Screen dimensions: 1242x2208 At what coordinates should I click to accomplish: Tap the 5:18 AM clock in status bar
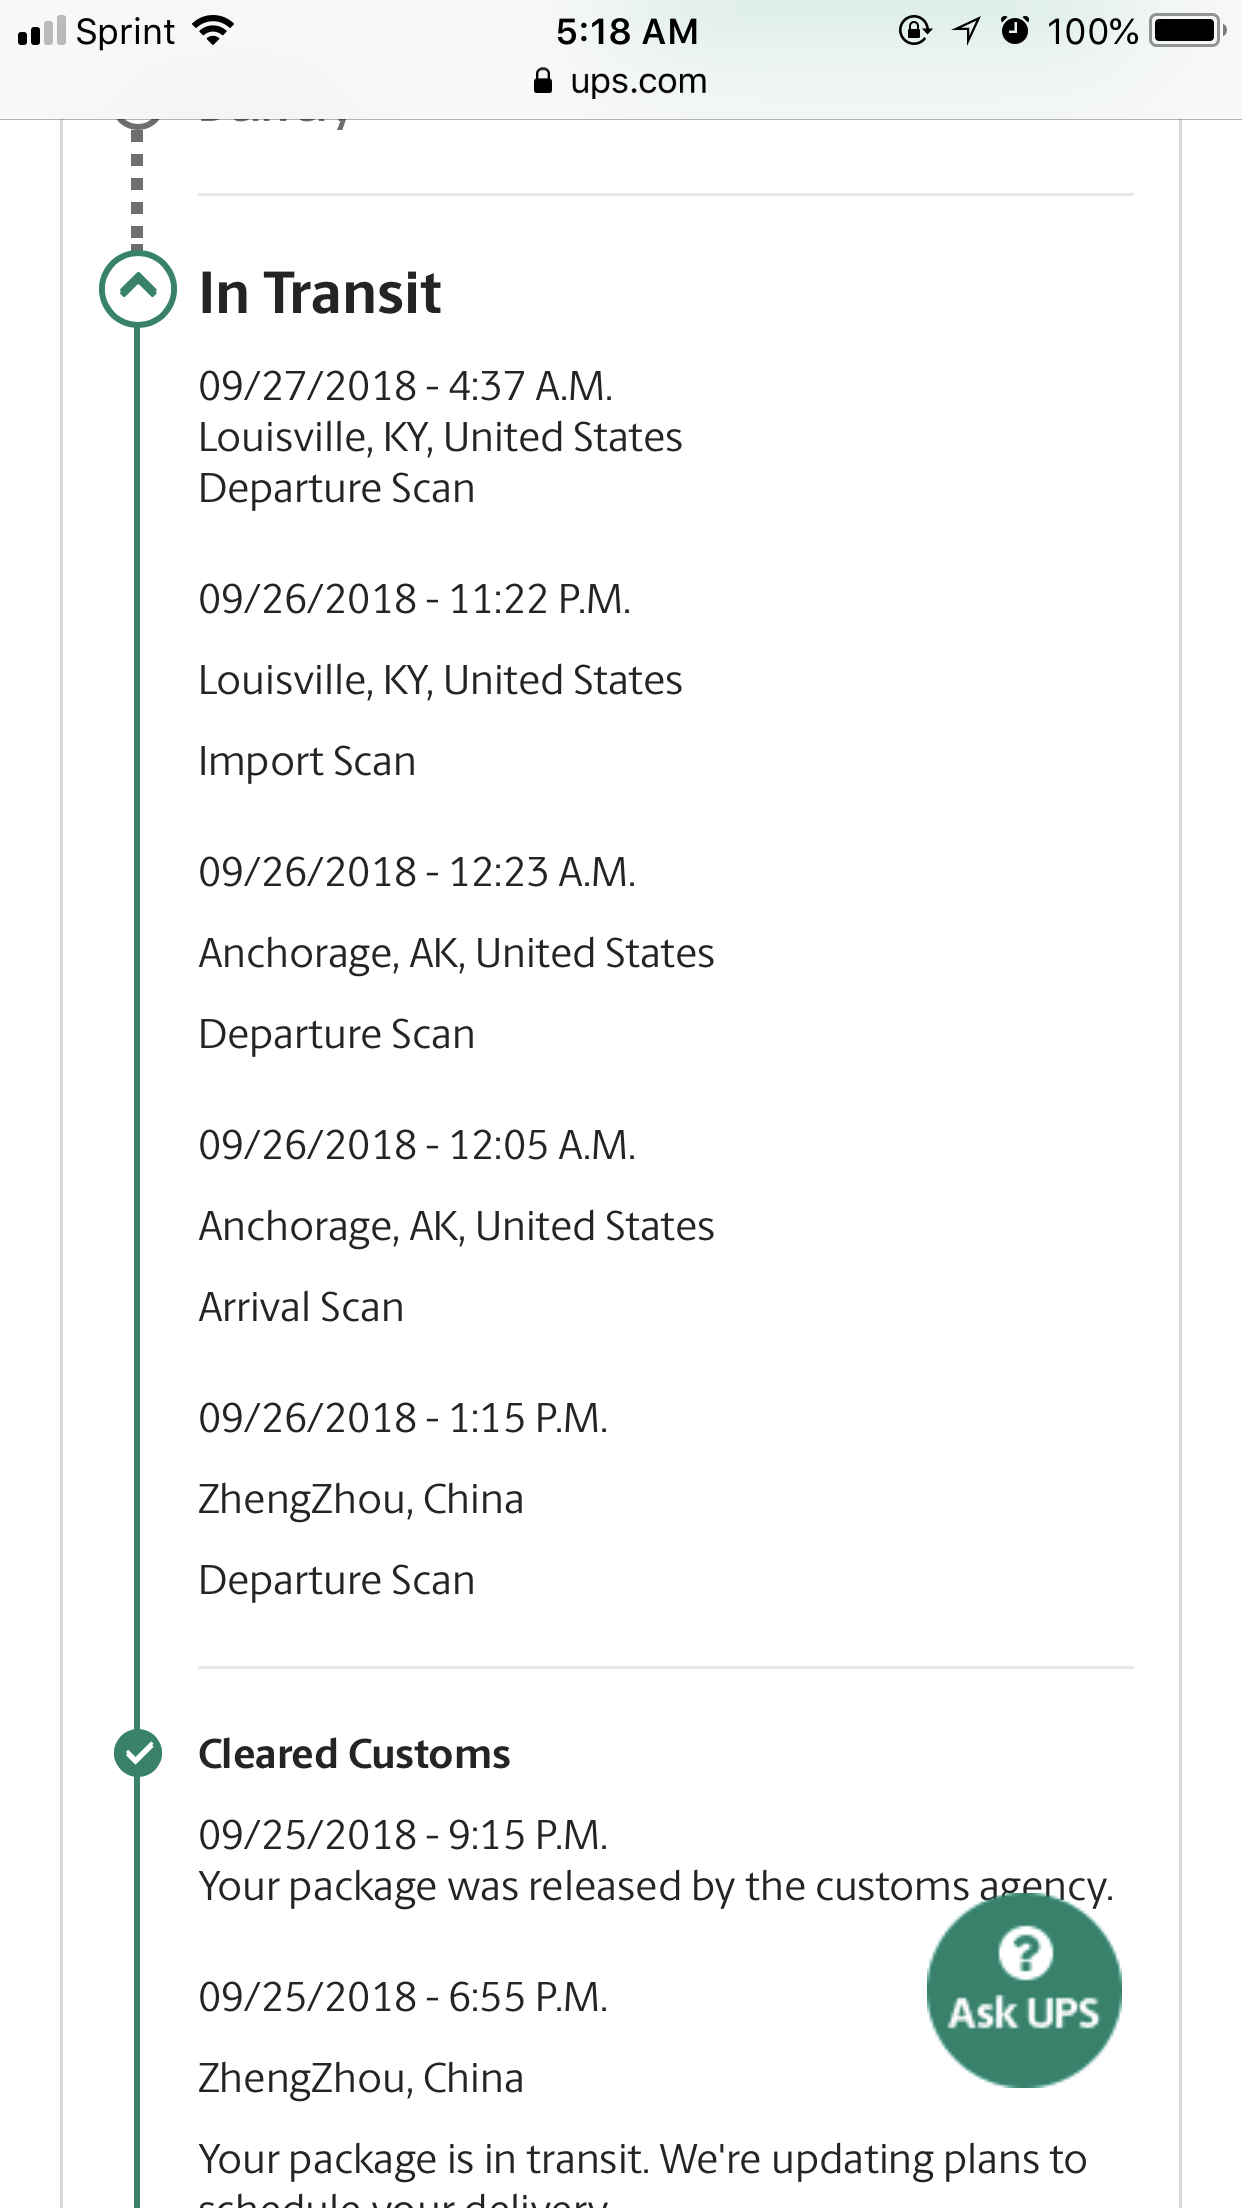point(627,32)
